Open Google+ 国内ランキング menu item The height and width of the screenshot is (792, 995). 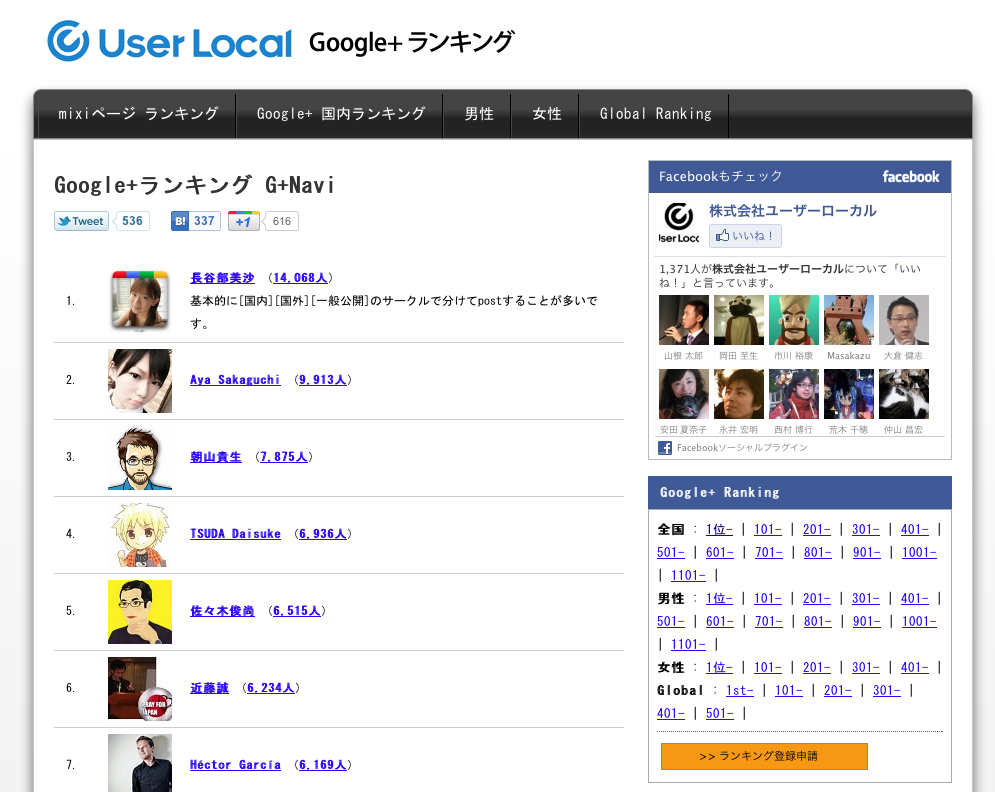click(x=340, y=114)
